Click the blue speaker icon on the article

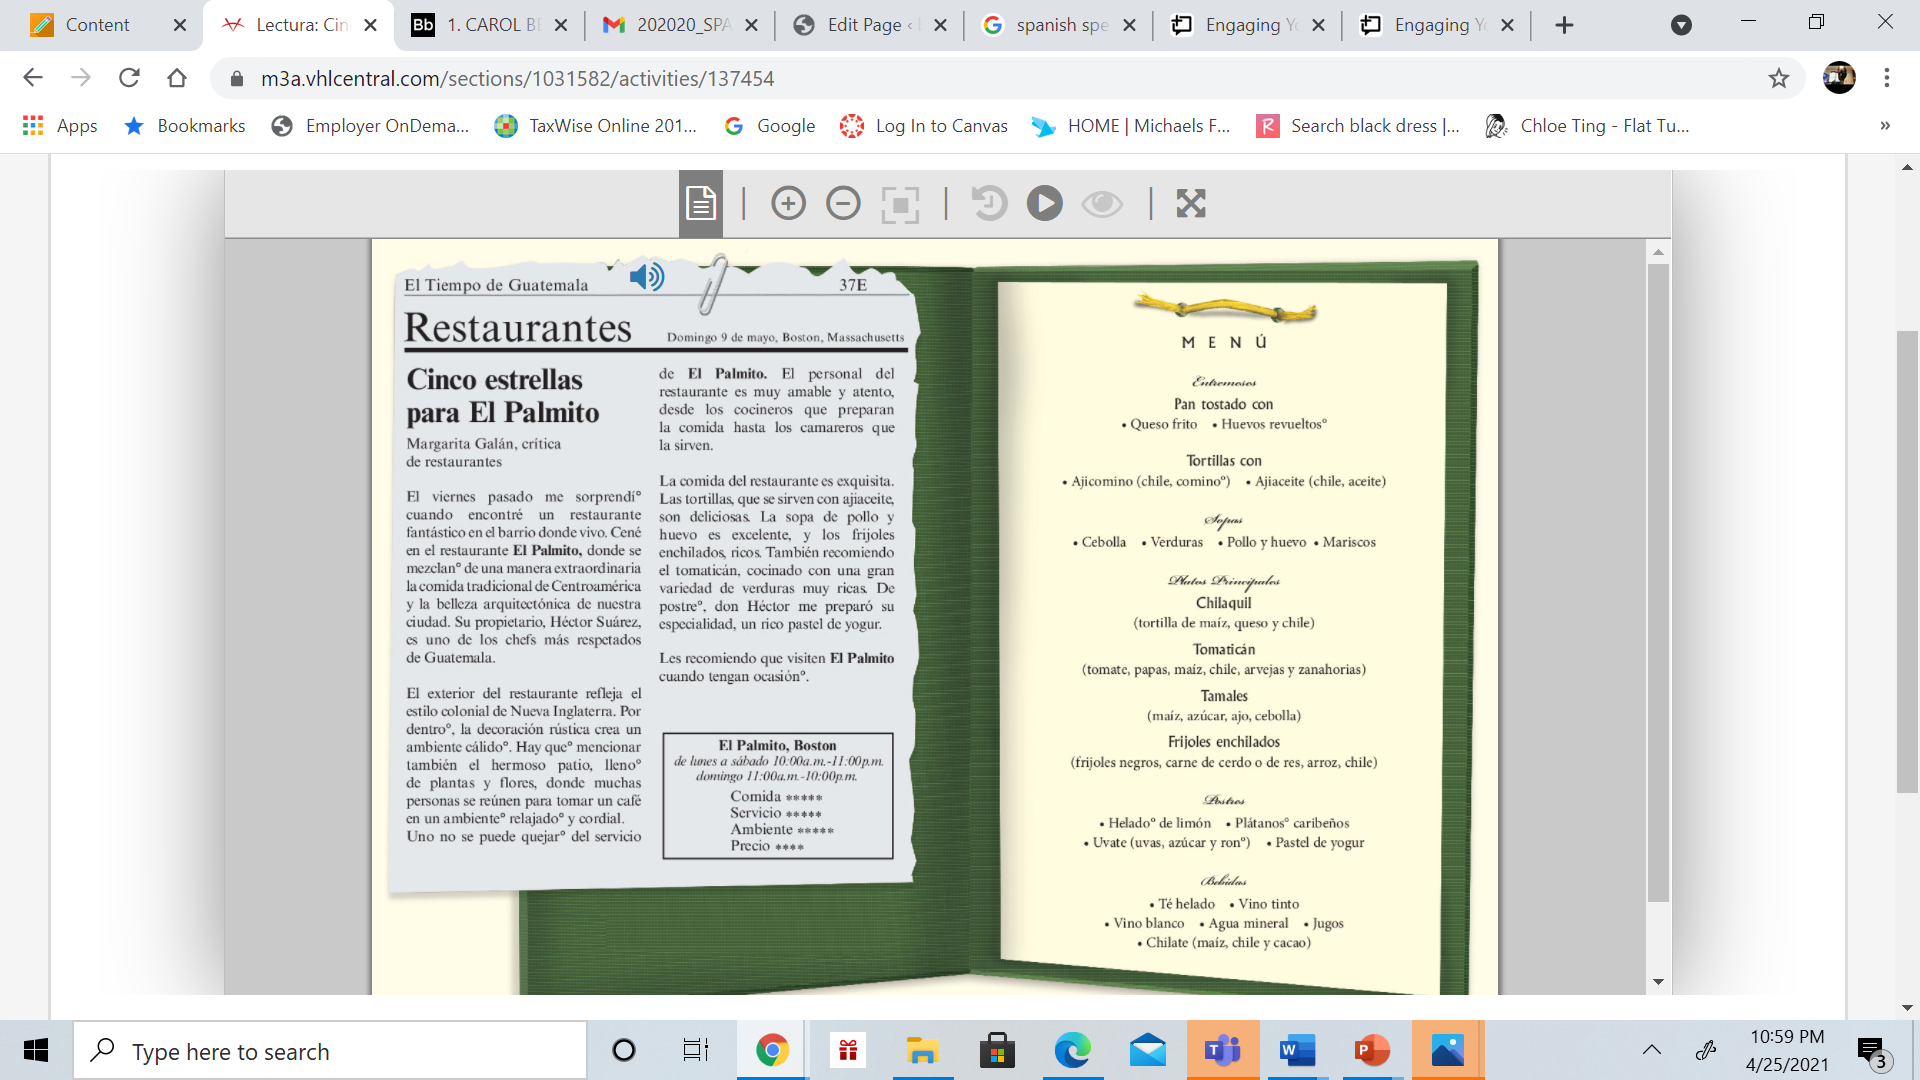[647, 277]
